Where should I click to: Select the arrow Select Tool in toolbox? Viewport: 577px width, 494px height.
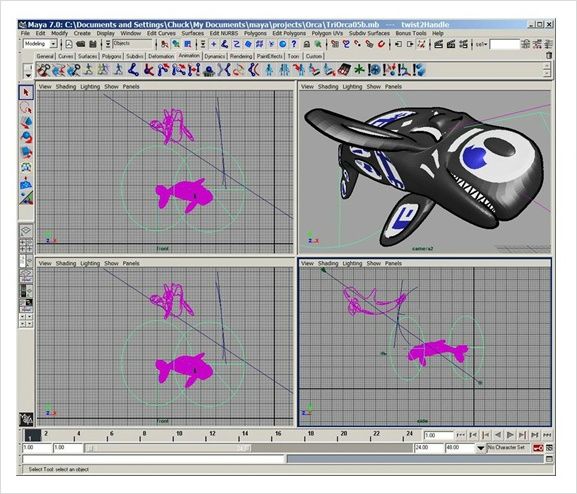coord(26,92)
